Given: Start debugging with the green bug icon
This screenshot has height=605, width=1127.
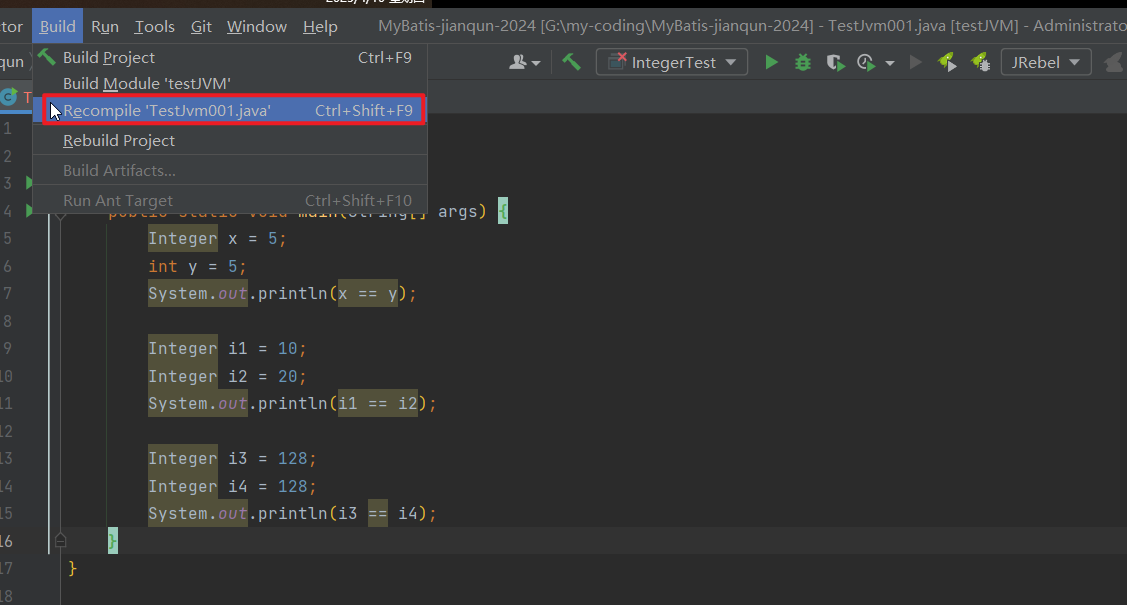Looking at the screenshot, I should coord(803,63).
